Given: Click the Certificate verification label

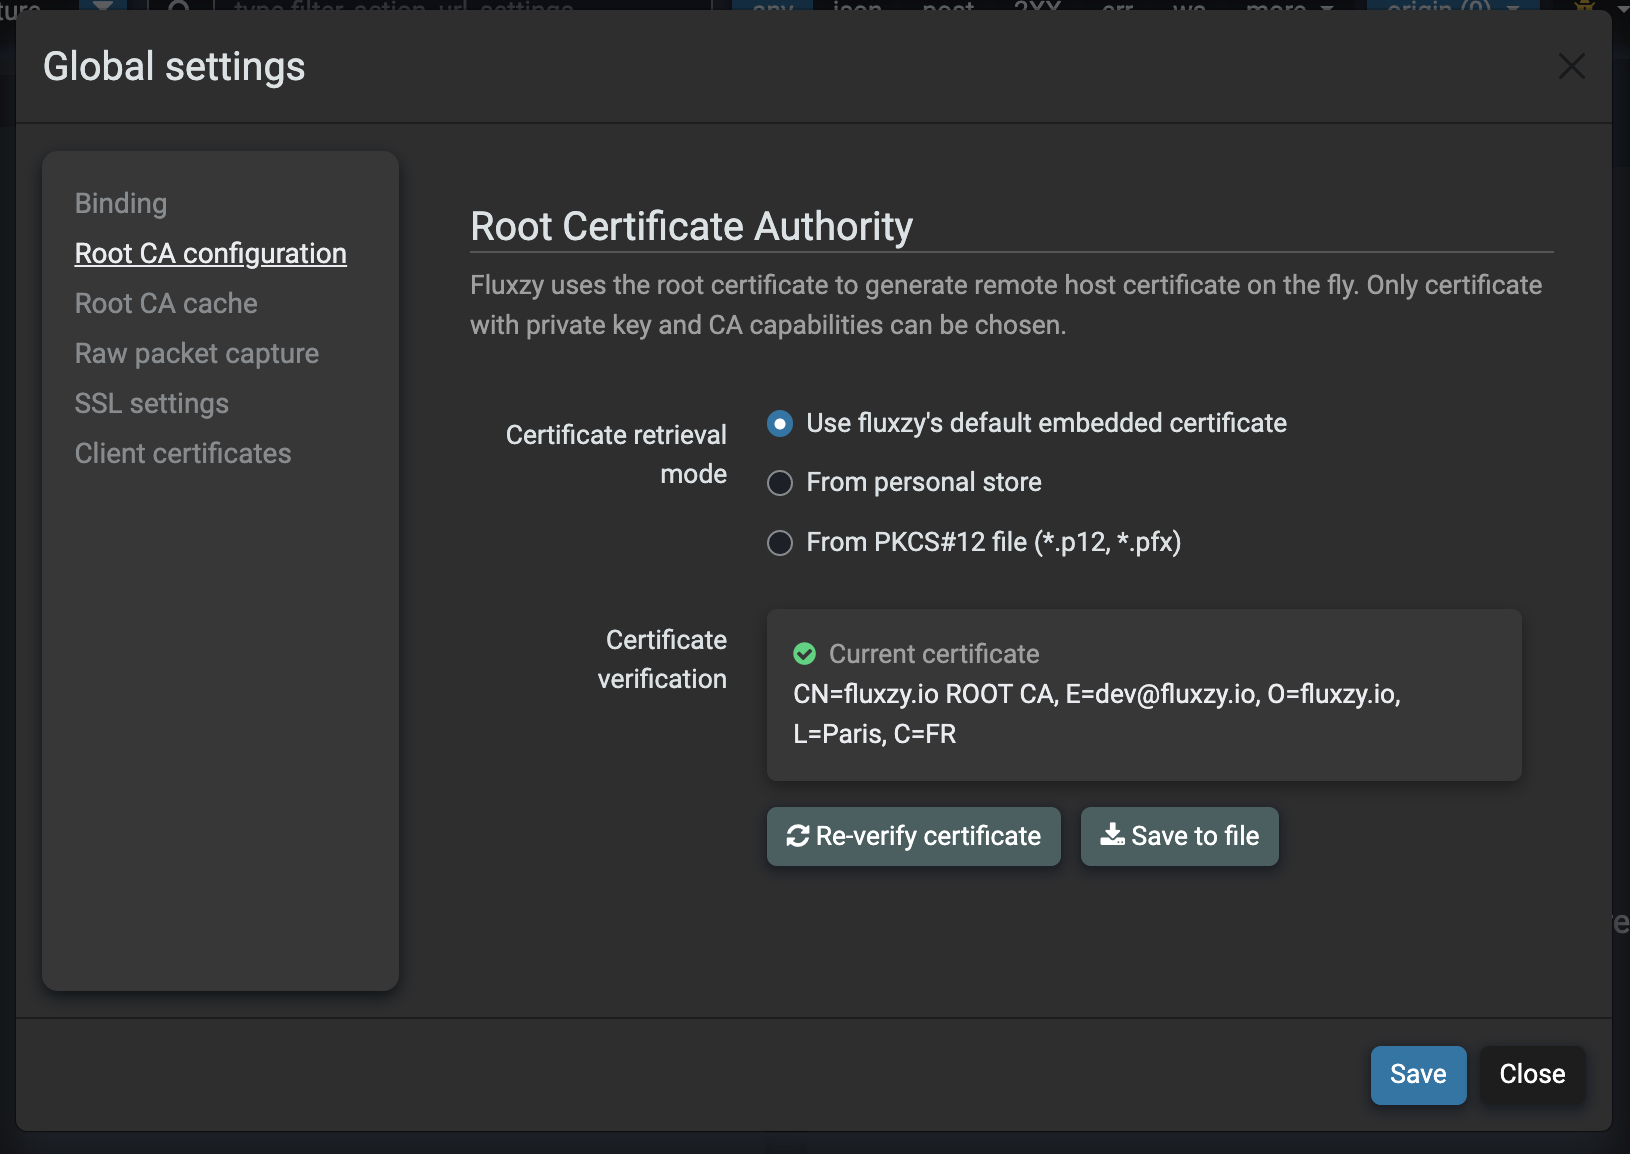Looking at the screenshot, I should [x=662, y=659].
